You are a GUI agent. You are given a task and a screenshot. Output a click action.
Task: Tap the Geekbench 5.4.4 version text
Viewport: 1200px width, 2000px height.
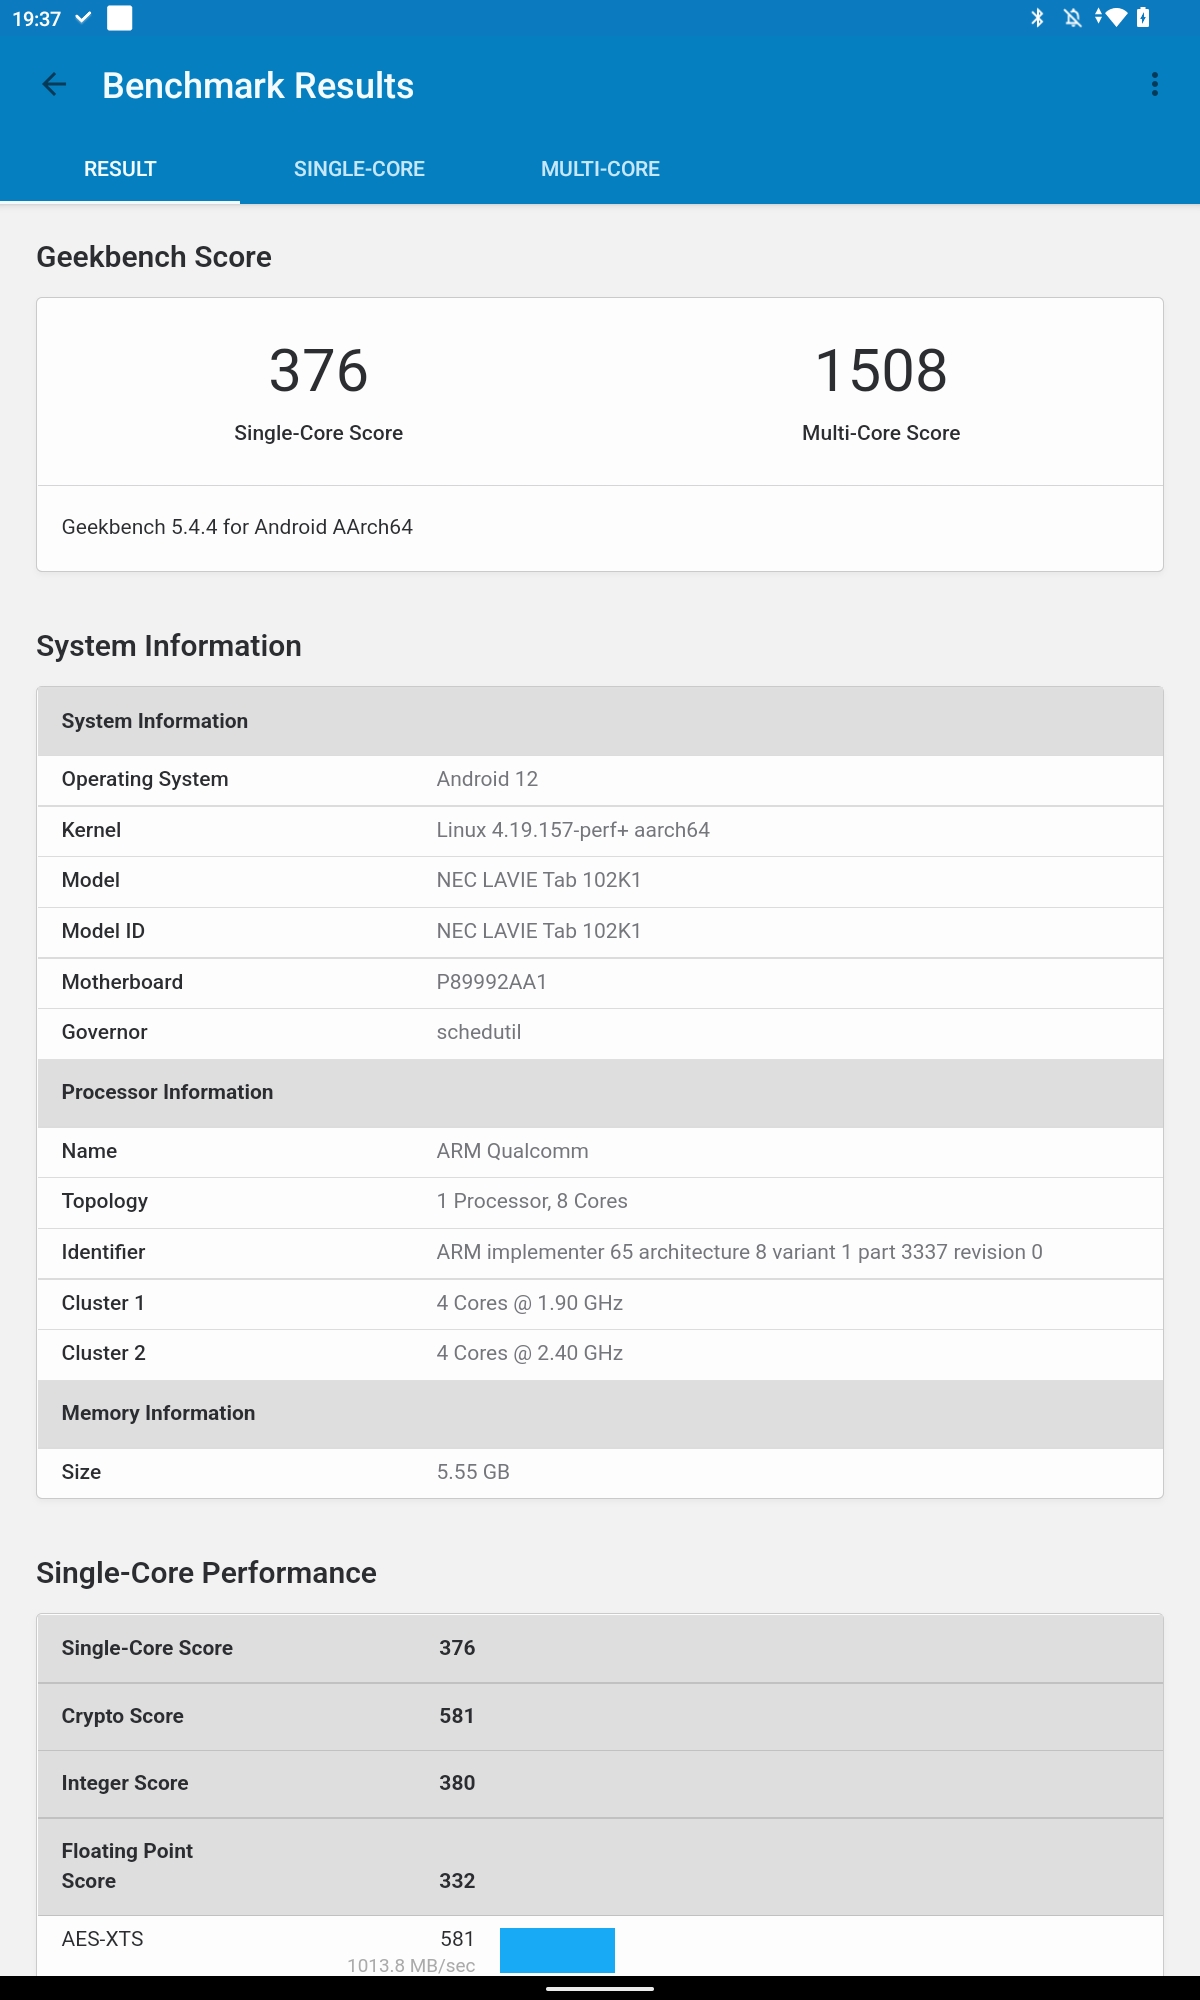237,527
